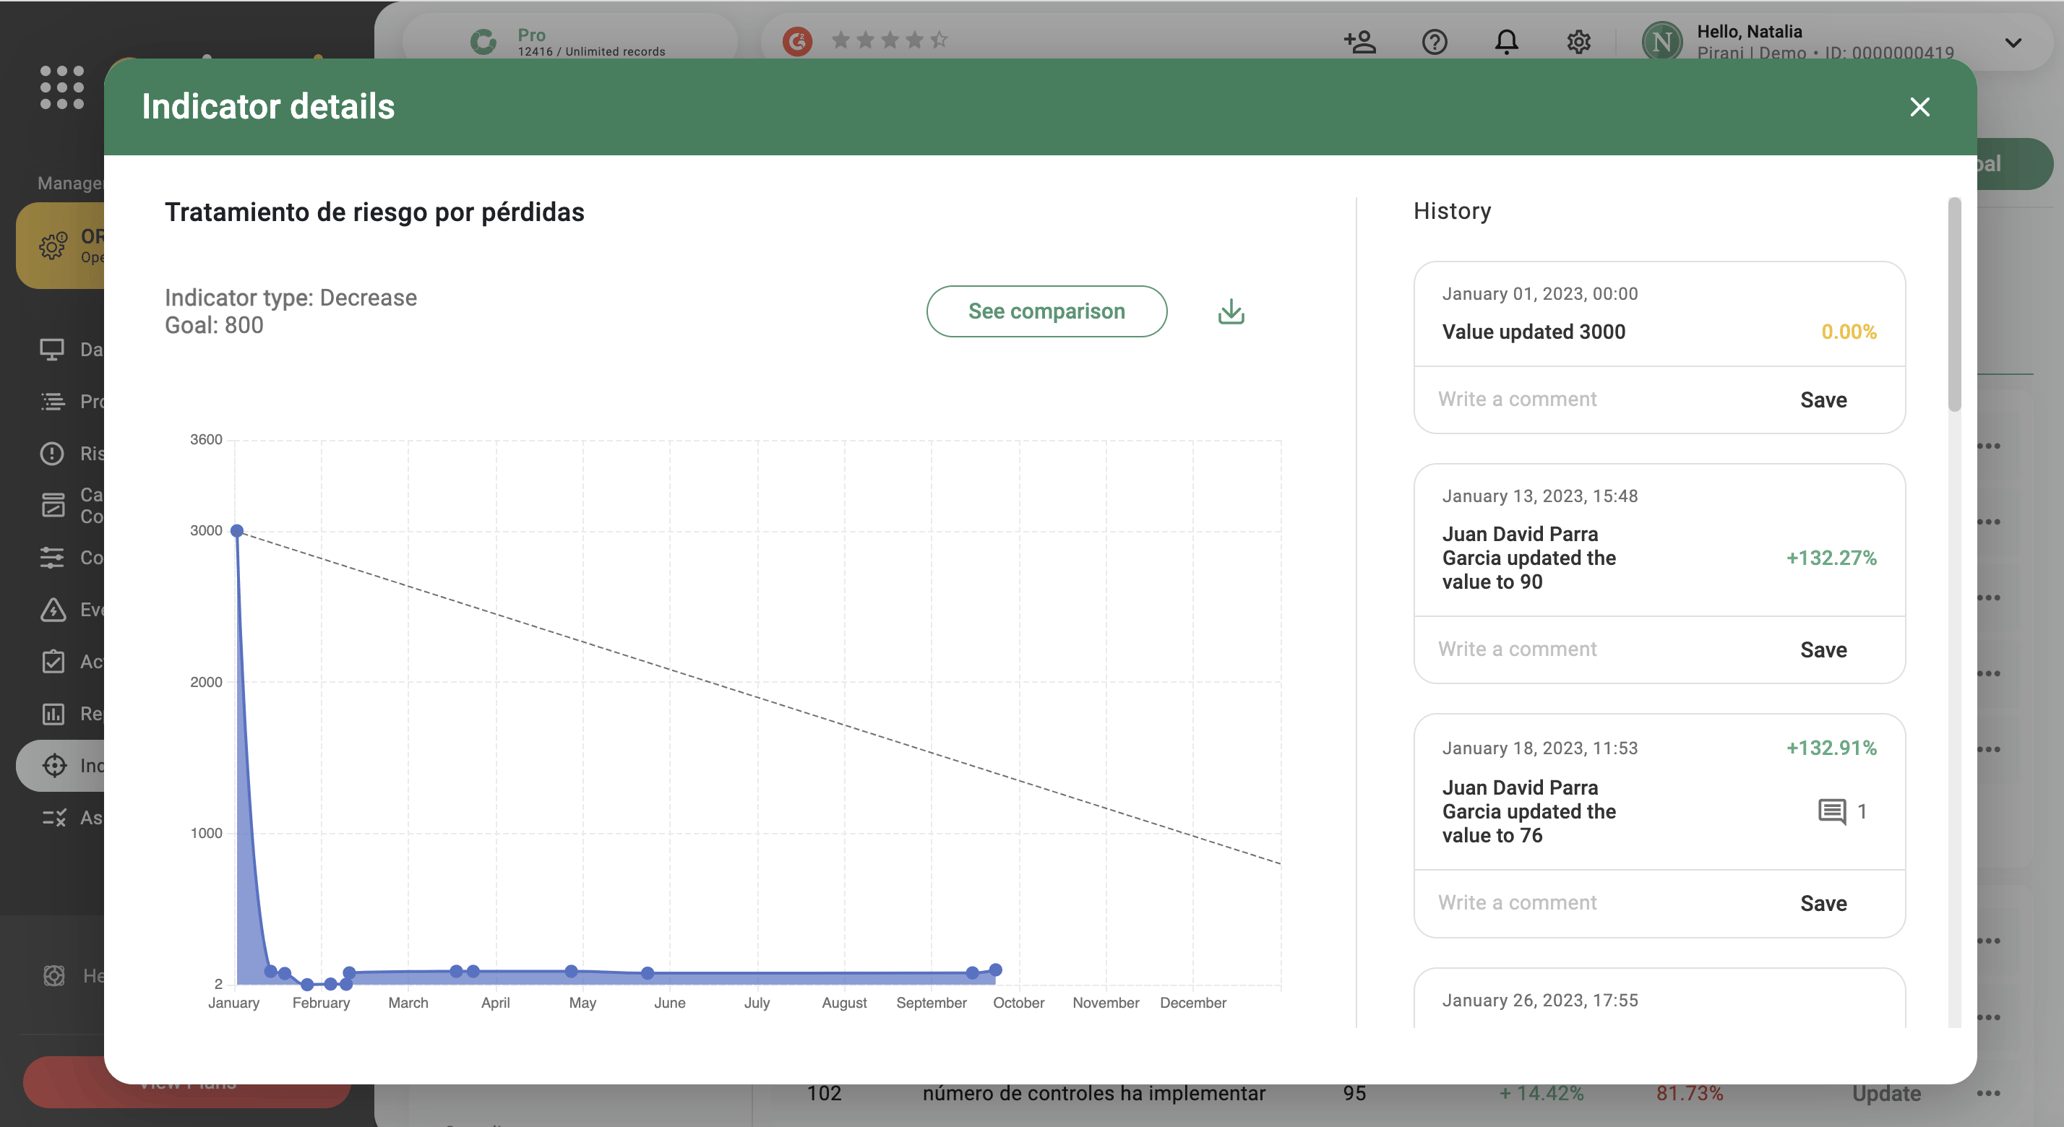This screenshot has width=2064, height=1127.
Task: Select the Assessments item in sidebar
Action: pos(54,817)
